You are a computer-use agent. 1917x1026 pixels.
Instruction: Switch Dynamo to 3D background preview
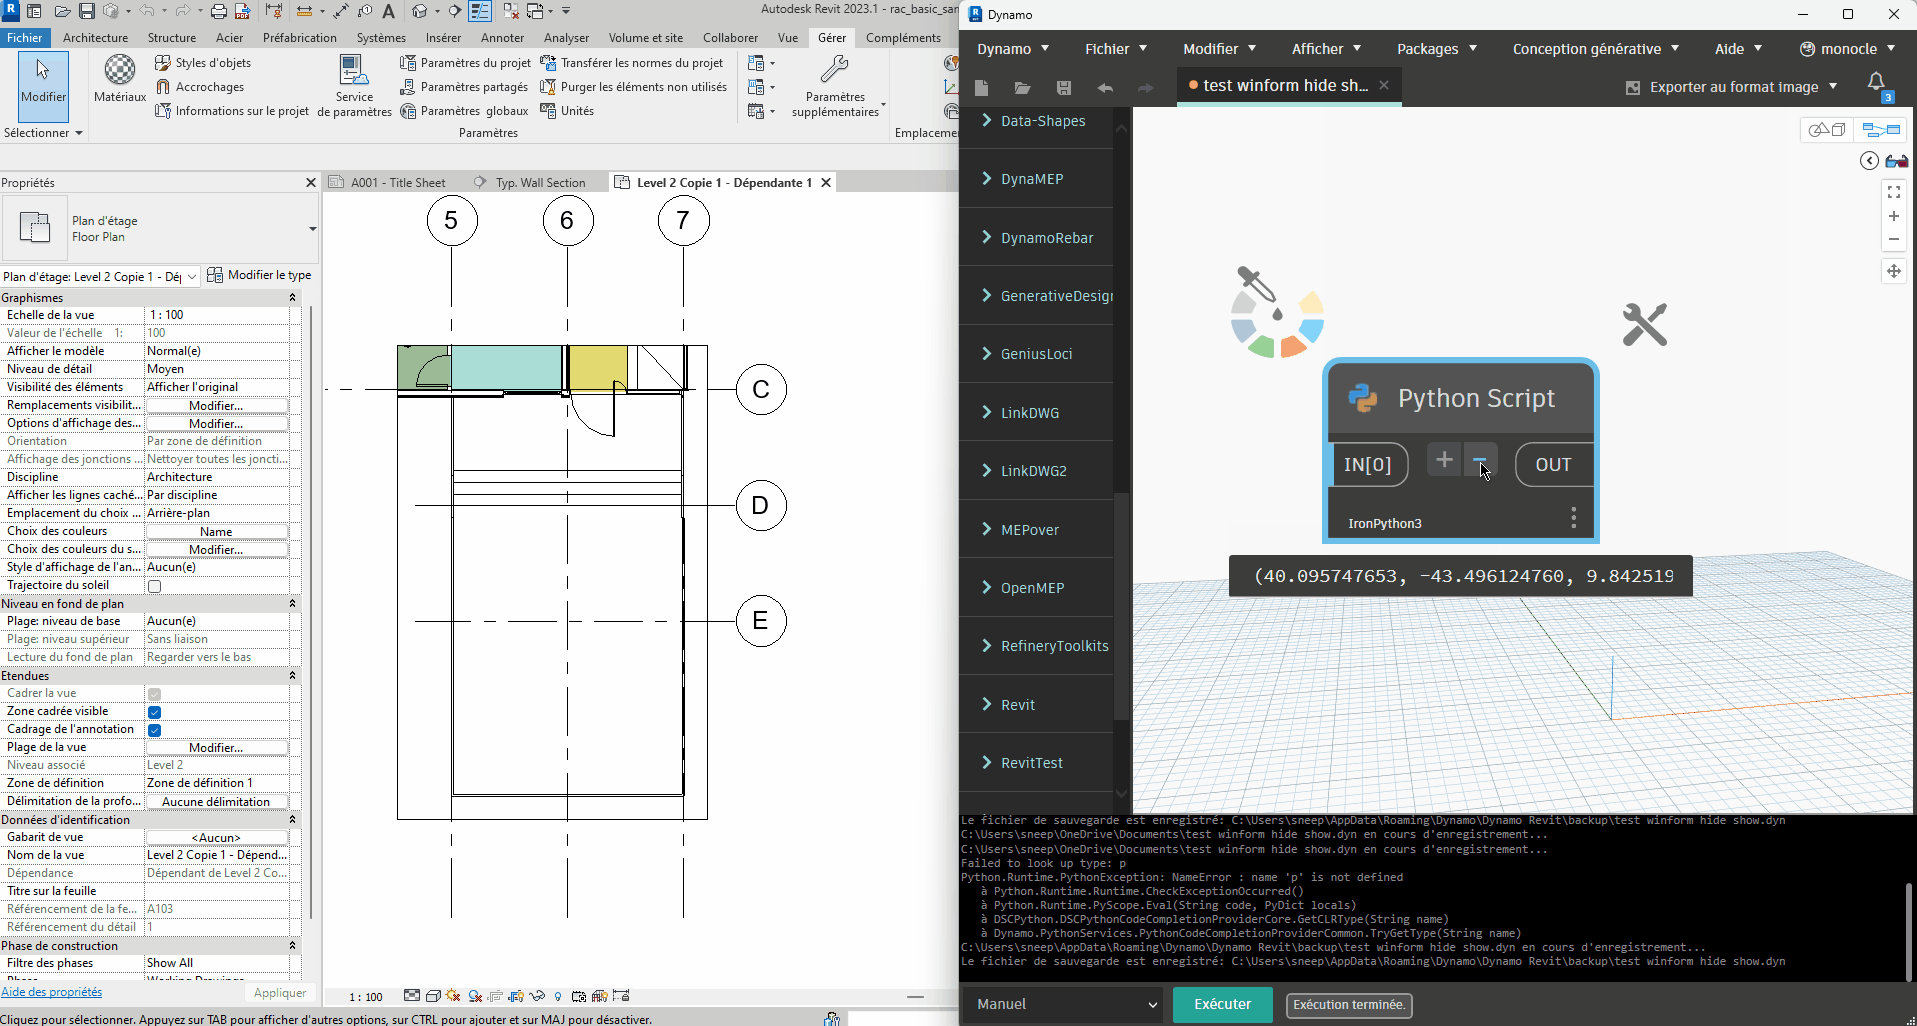1827,130
